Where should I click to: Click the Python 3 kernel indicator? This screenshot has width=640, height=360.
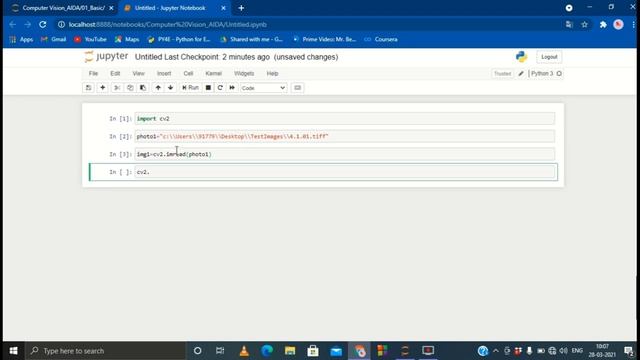point(542,73)
